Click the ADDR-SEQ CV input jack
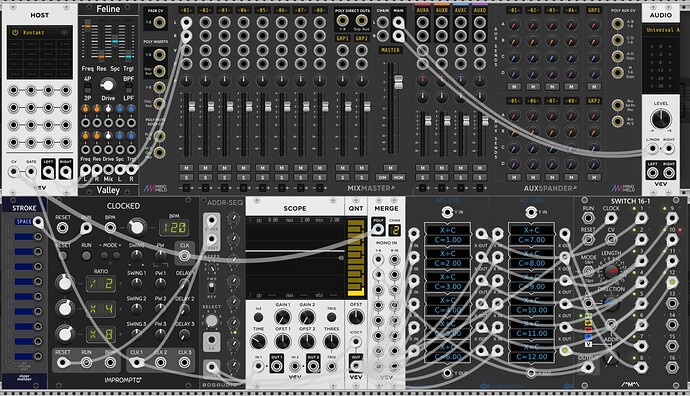The width and height of the screenshot is (690, 396). click(x=212, y=340)
